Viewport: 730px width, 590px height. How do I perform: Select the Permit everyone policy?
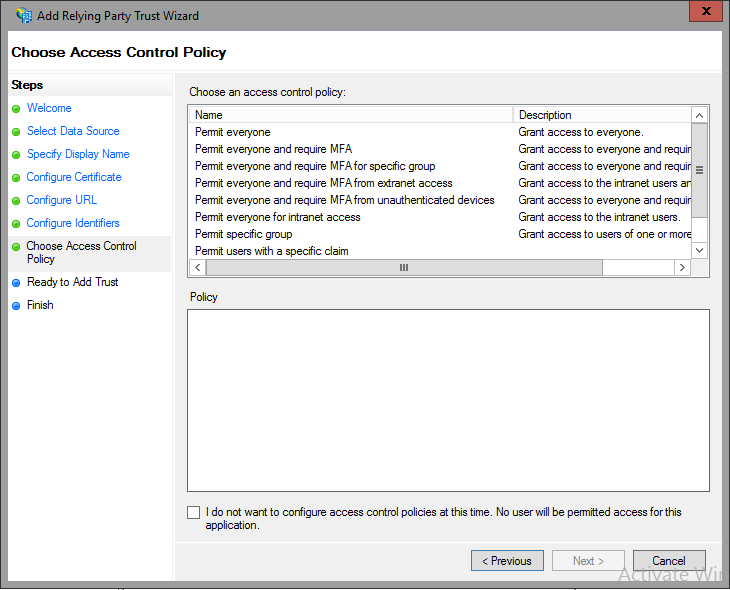tap(233, 132)
